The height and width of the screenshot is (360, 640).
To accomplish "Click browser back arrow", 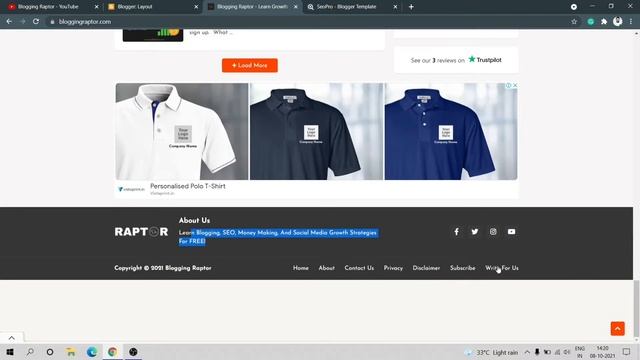I will [9, 22].
